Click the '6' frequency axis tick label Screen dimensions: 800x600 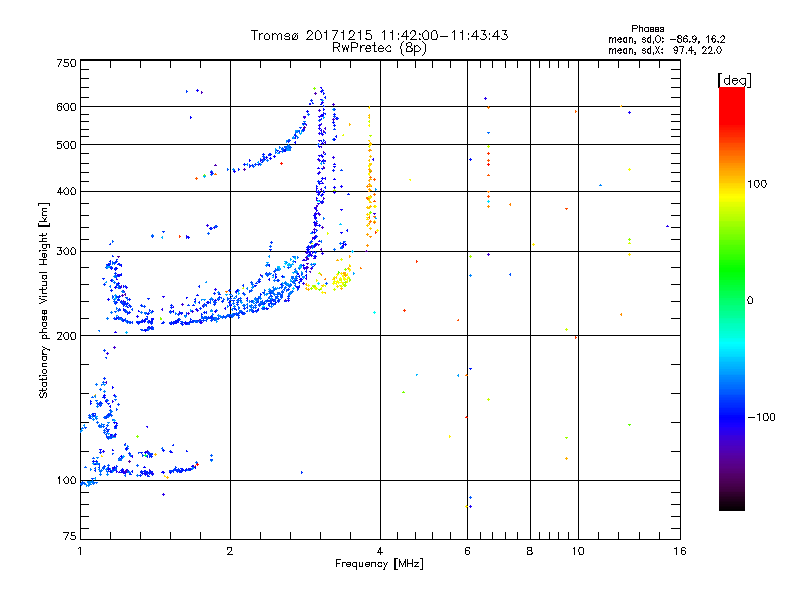(467, 551)
